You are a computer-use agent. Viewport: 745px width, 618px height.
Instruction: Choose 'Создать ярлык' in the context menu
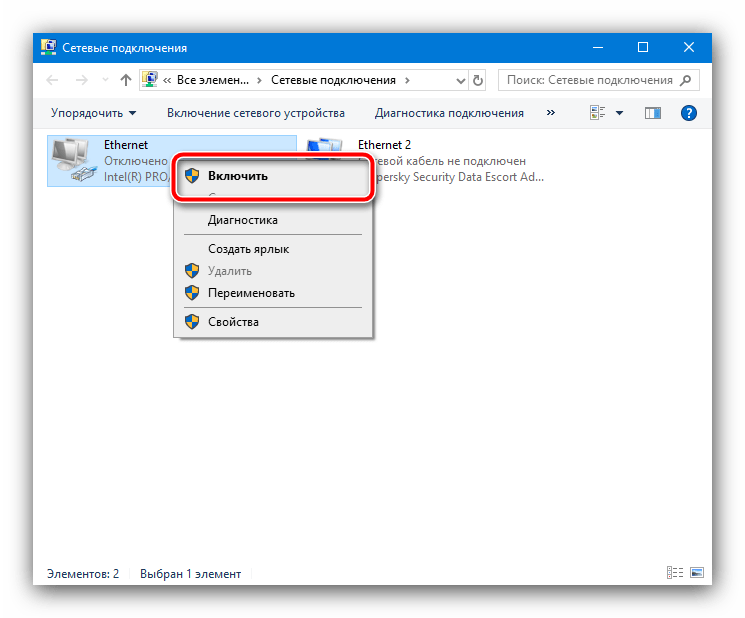pos(273,249)
